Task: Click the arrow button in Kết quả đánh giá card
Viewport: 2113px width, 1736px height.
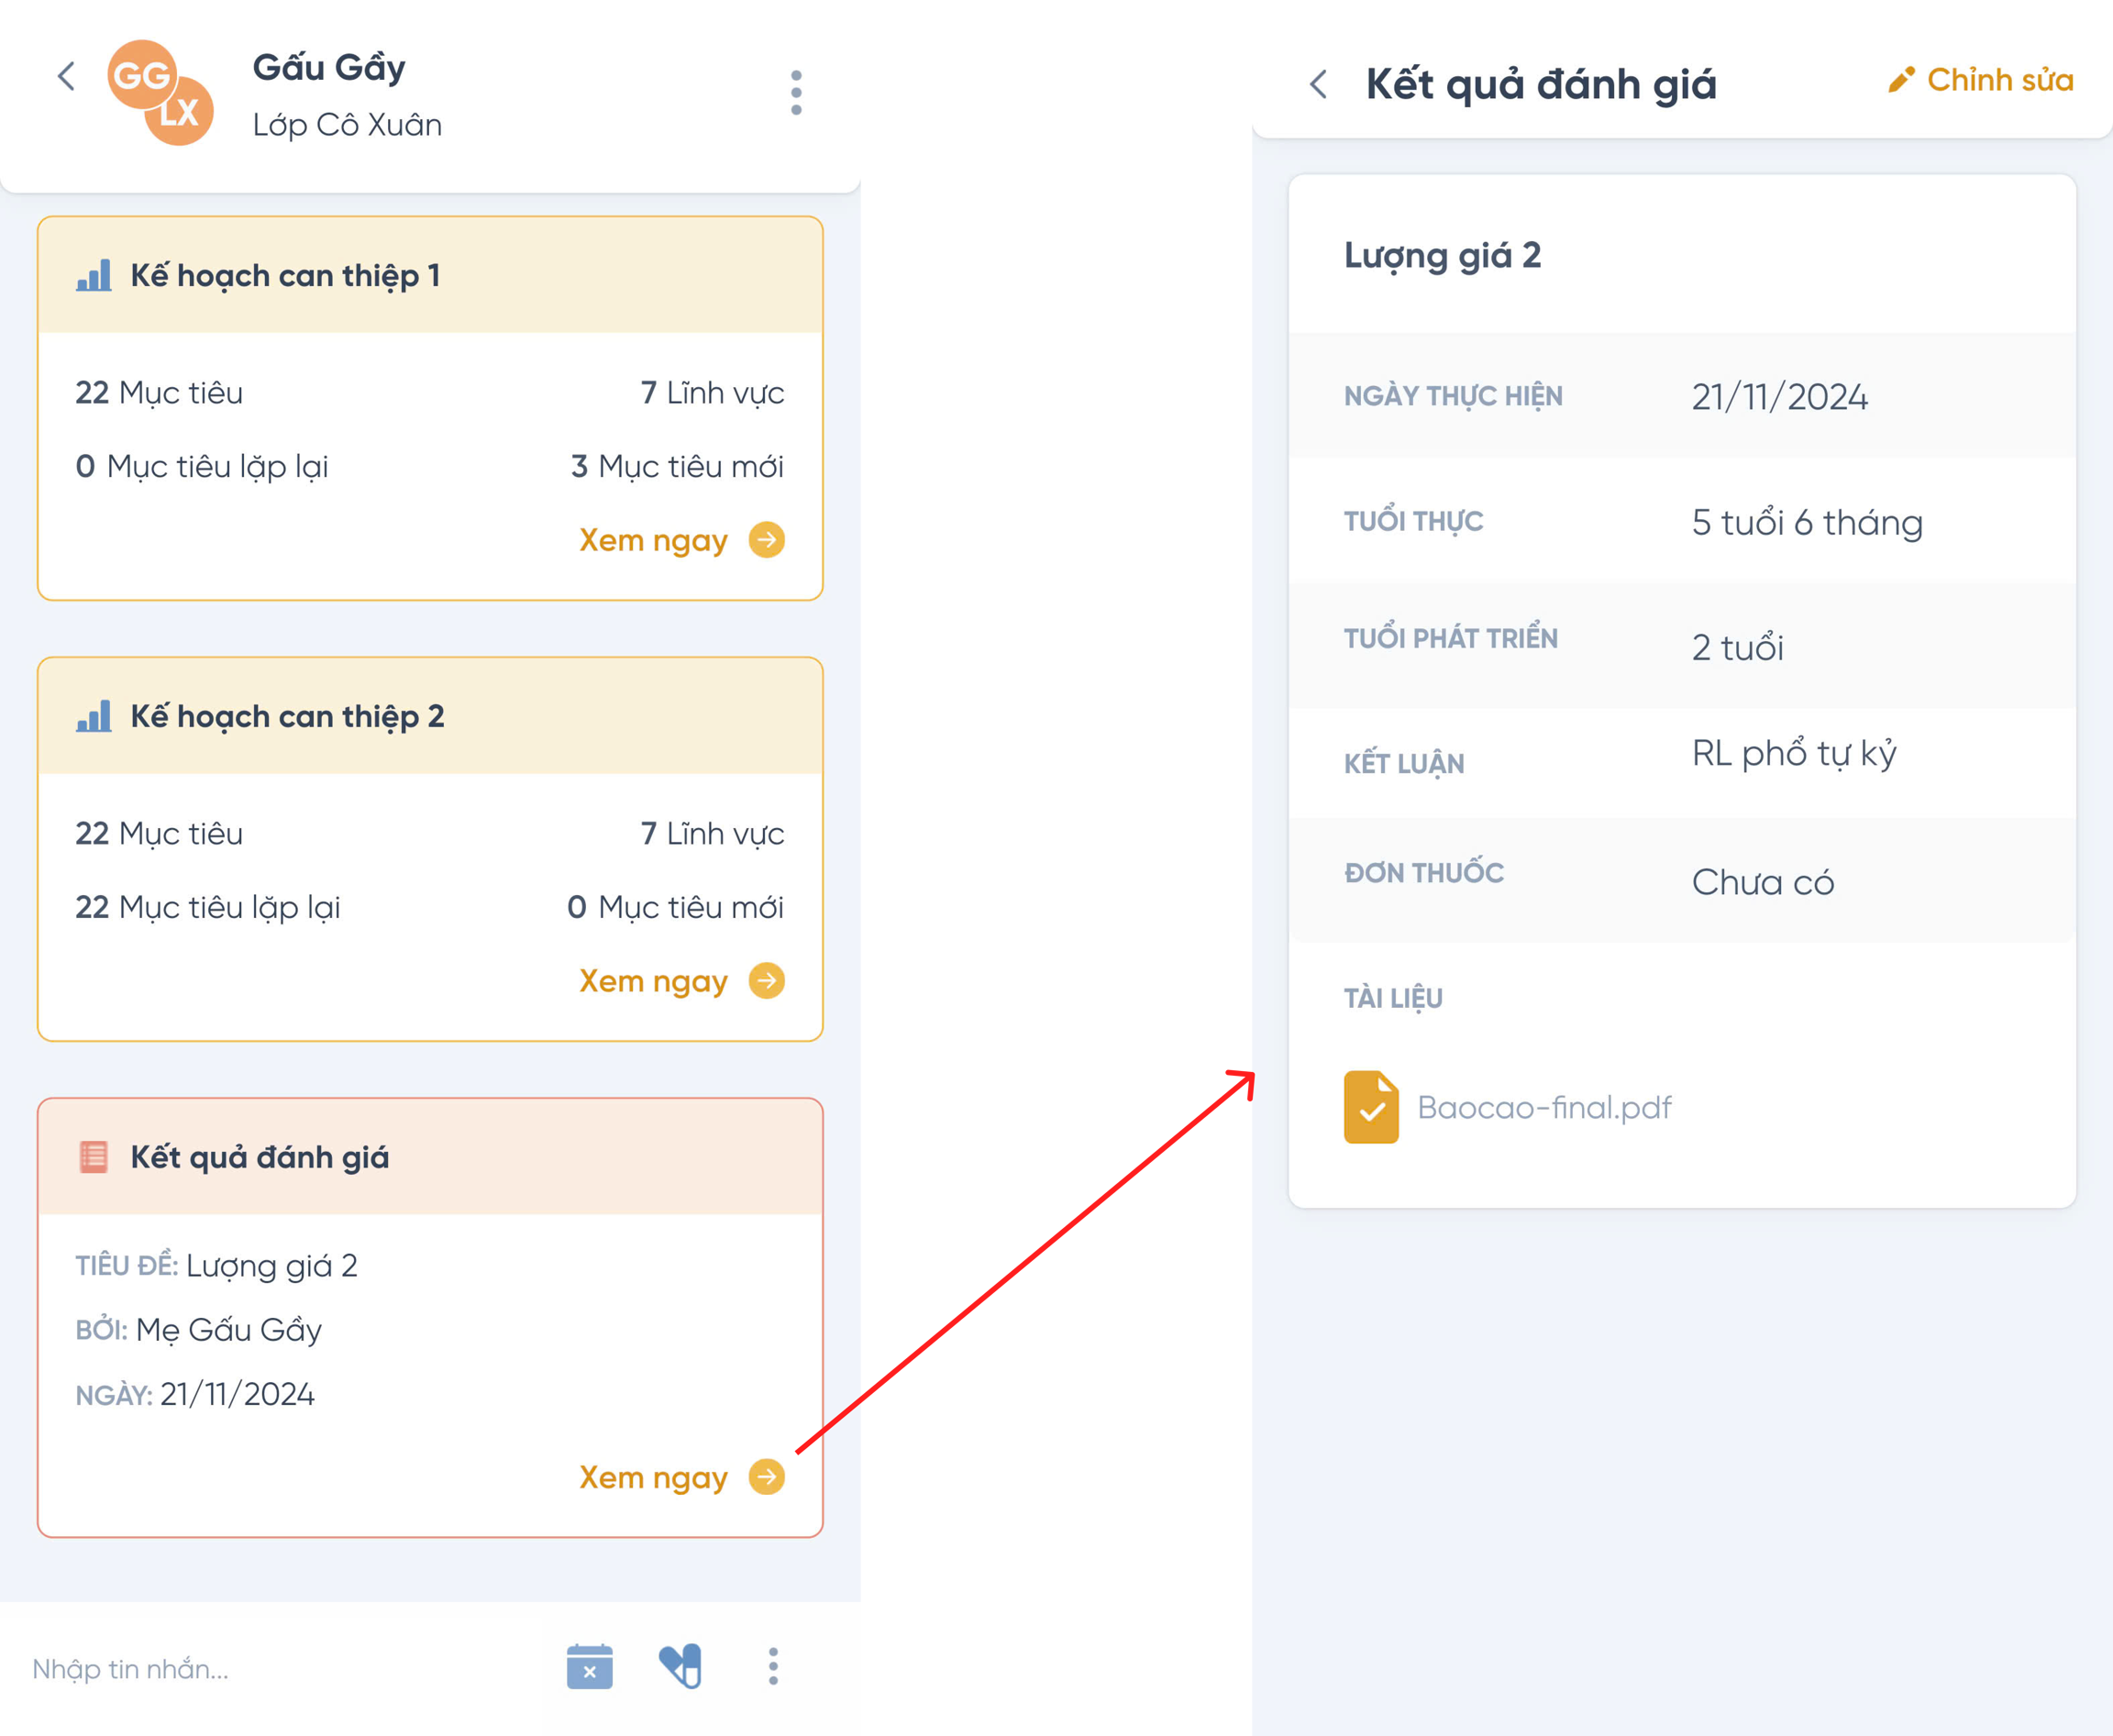Action: point(767,1477)
